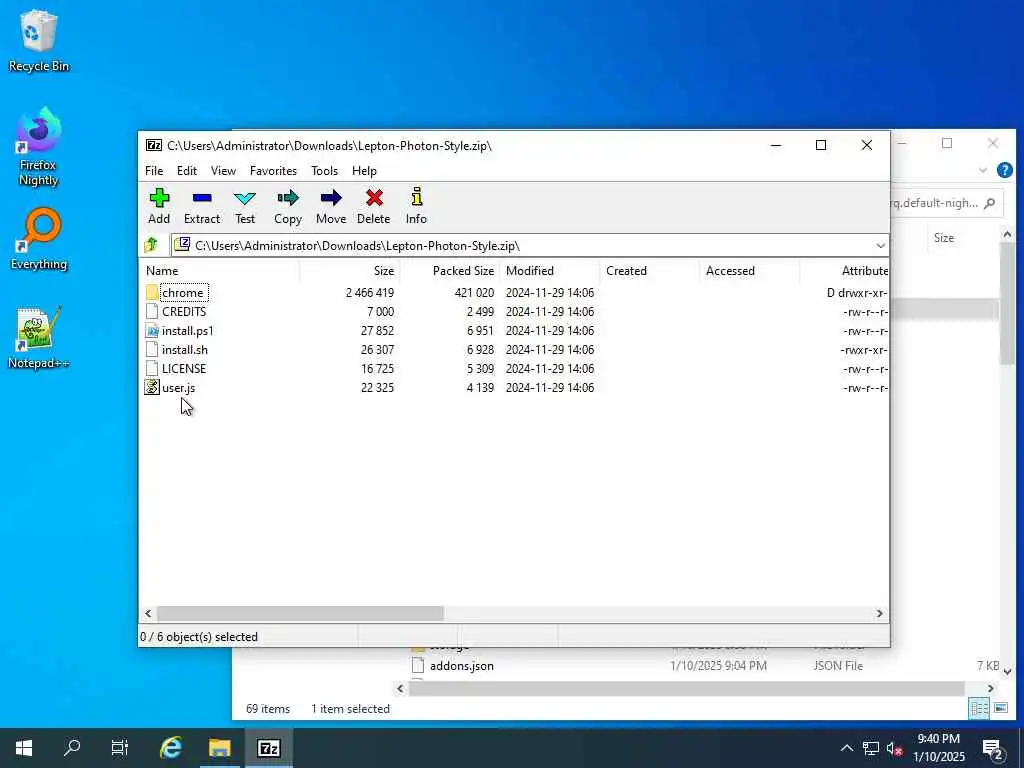1024x768 pixels.
Task: Switch Explorer to details view icon
Action: pyautogui.click(x=978, y=708)
